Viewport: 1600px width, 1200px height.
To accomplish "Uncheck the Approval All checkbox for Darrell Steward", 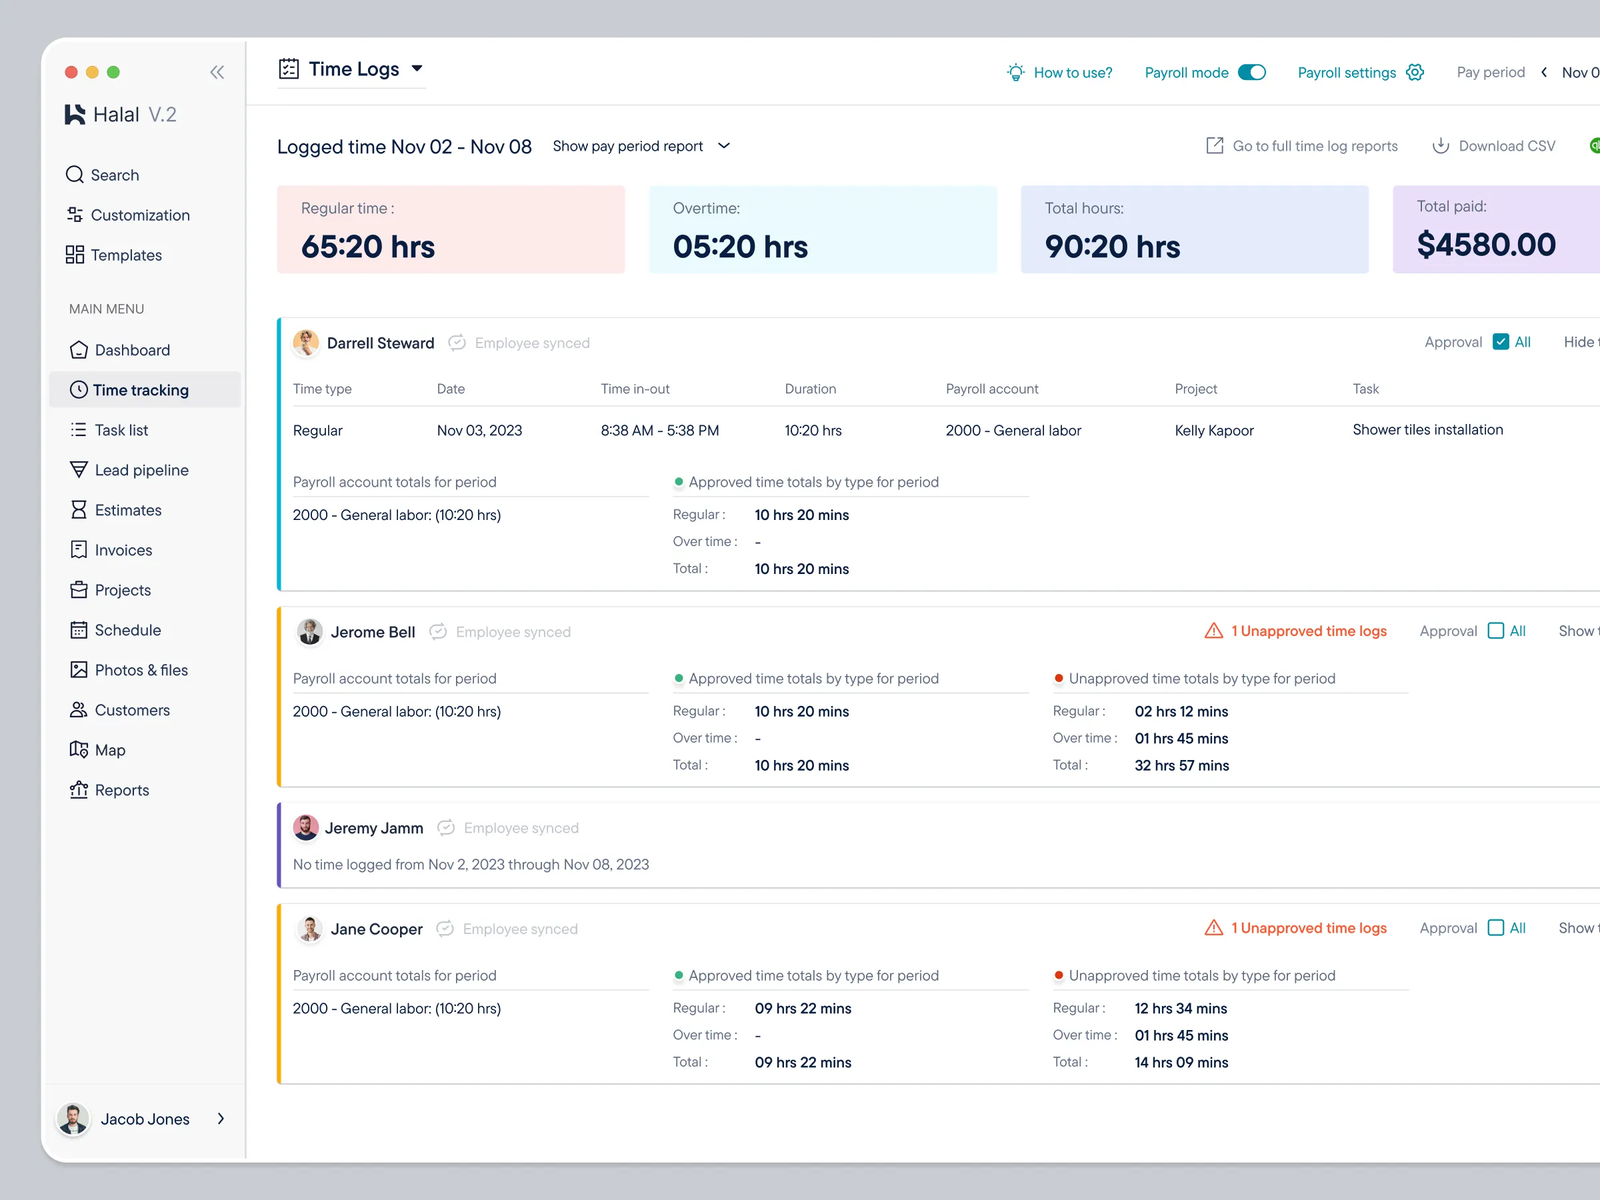I will [1501, 342].
